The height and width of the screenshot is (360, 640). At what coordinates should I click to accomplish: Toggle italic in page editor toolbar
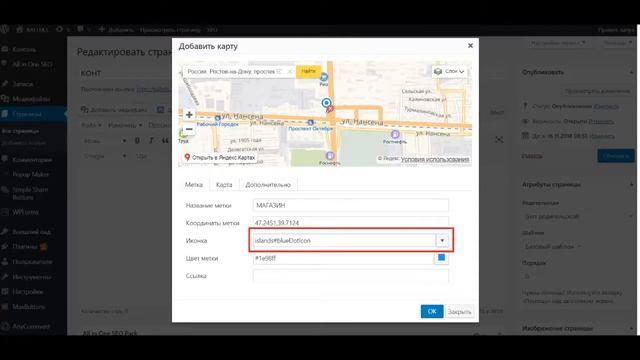coord(151,140)
